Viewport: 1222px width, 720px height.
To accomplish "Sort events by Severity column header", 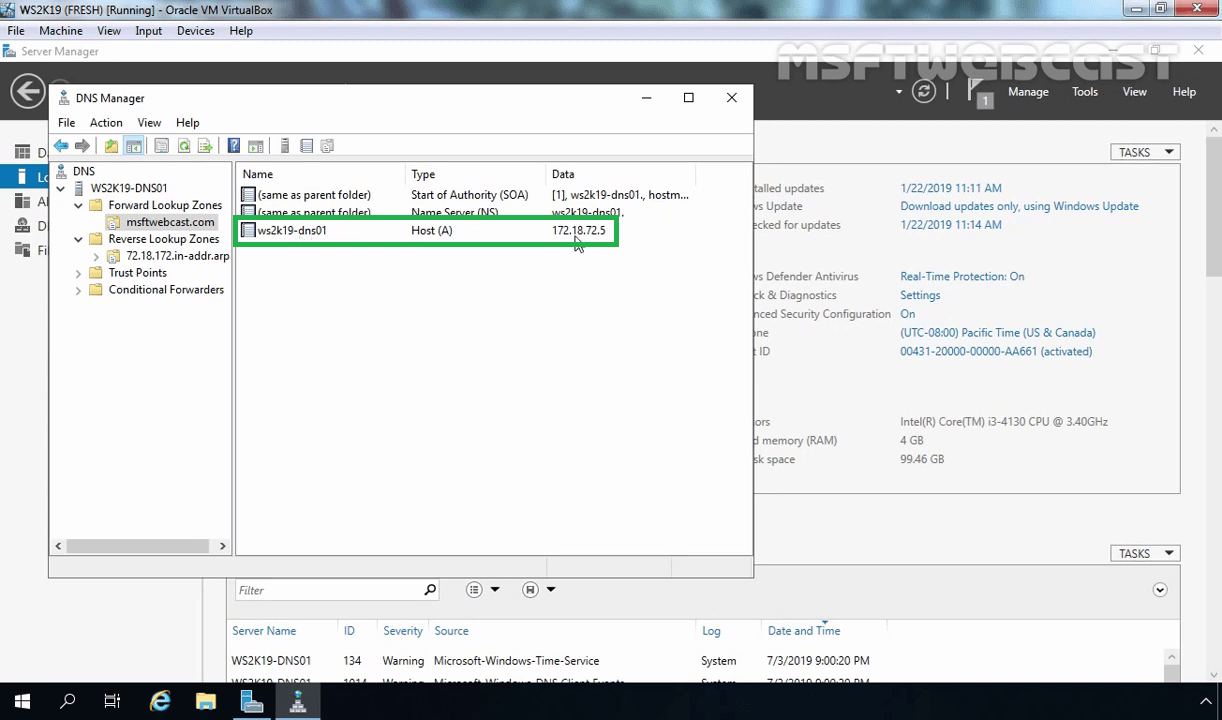I will 403,631.
